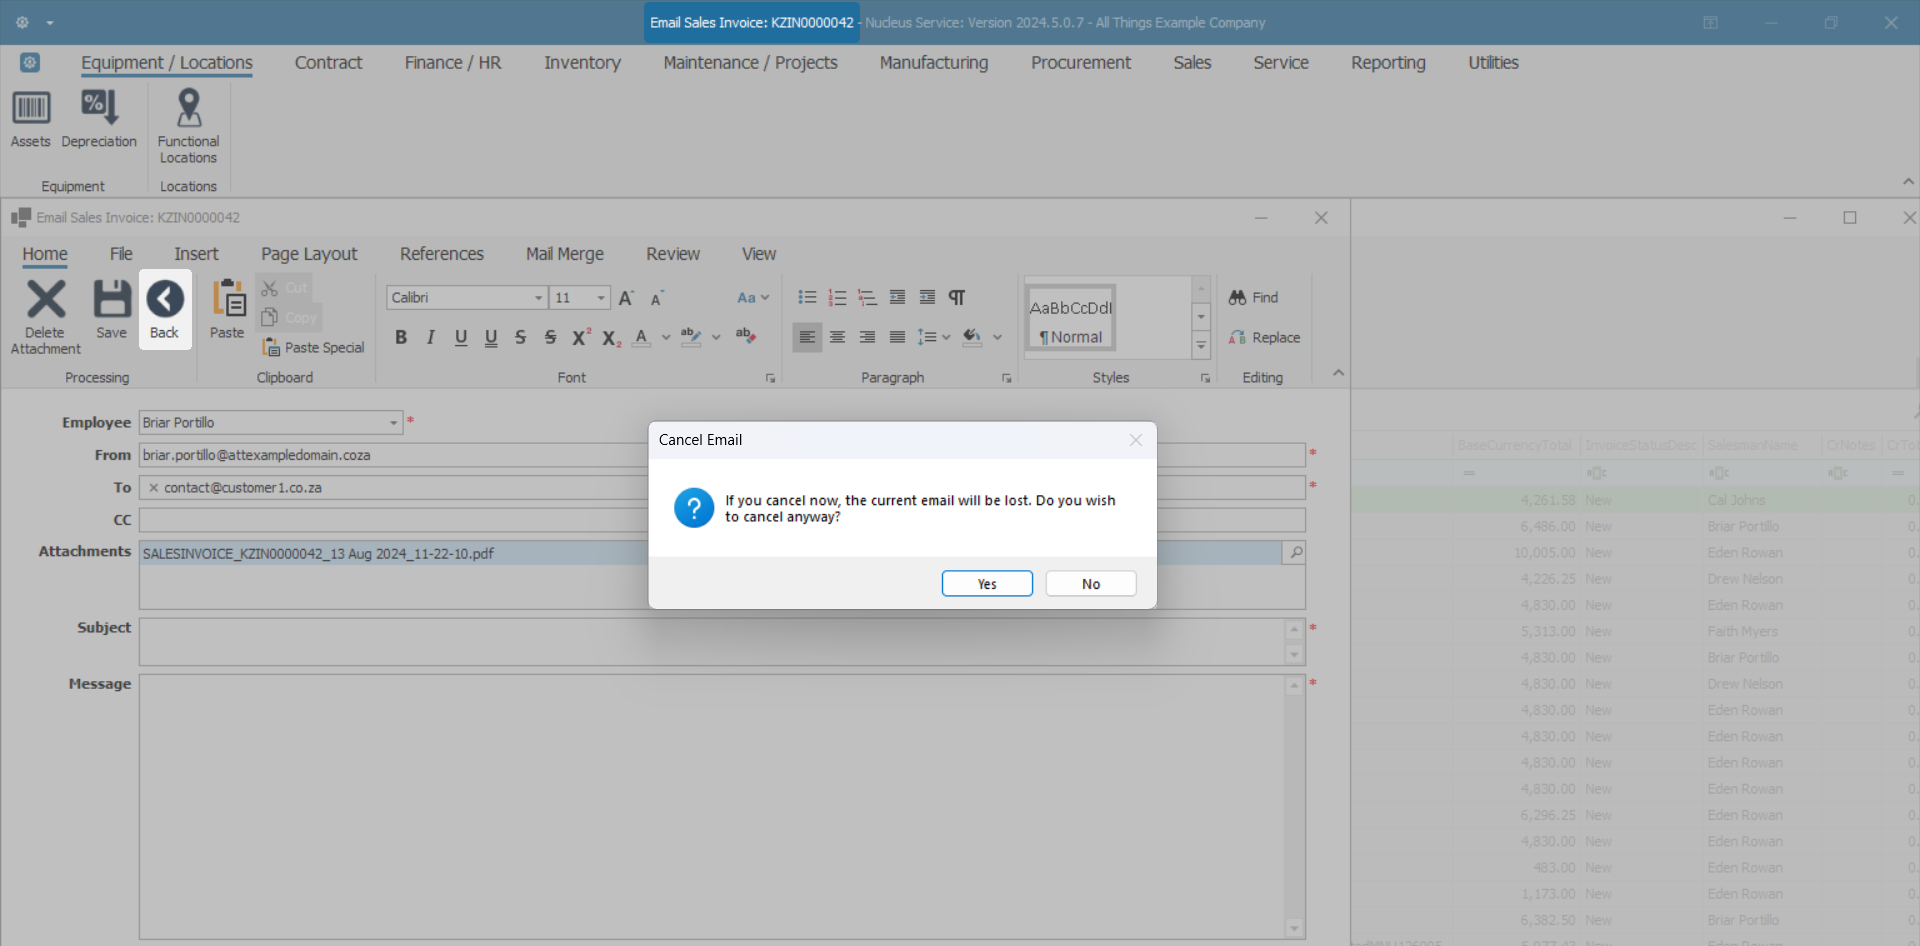Image resolution: width=1920 pixels, height=946 pixels.
Task: Open the Mail Merge tab
Action: point(565,254)
